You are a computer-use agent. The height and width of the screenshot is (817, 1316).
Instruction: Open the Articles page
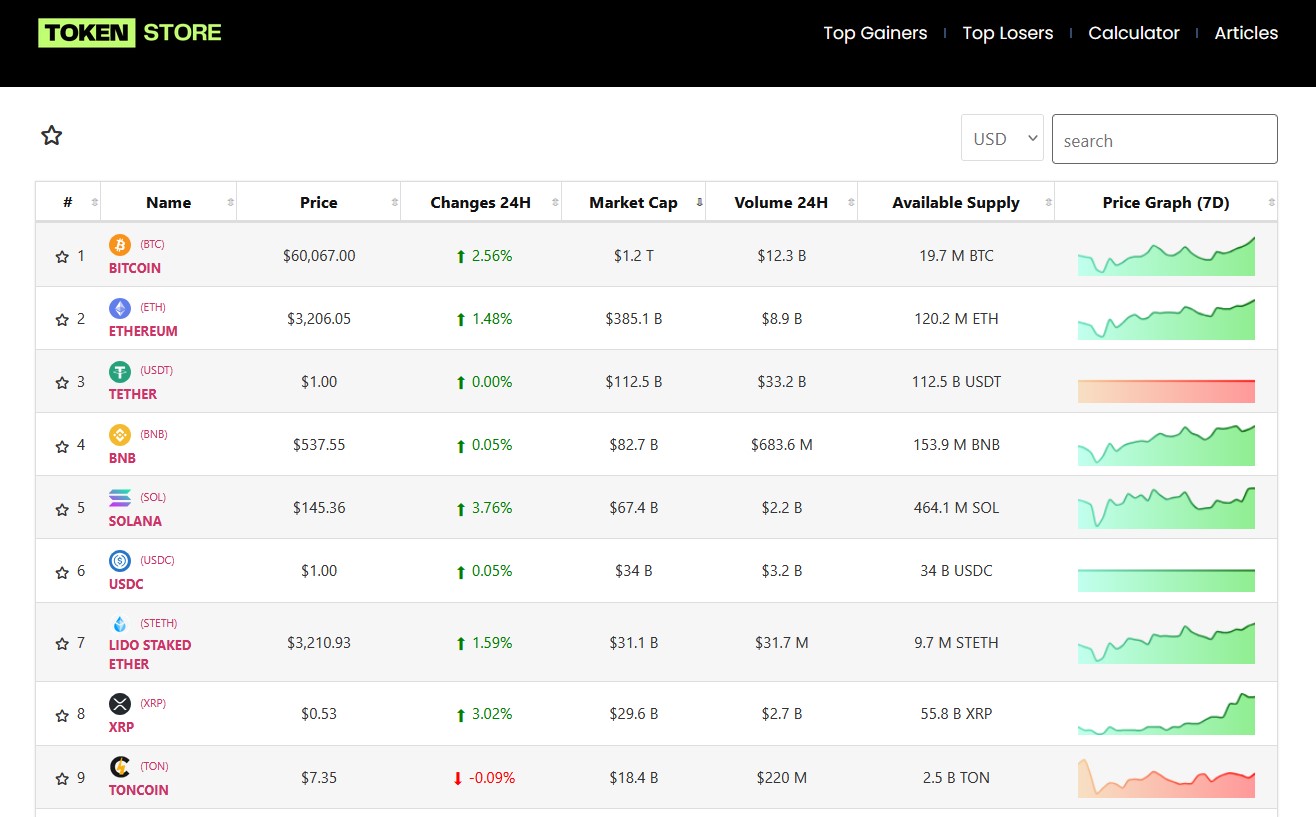1246,33
